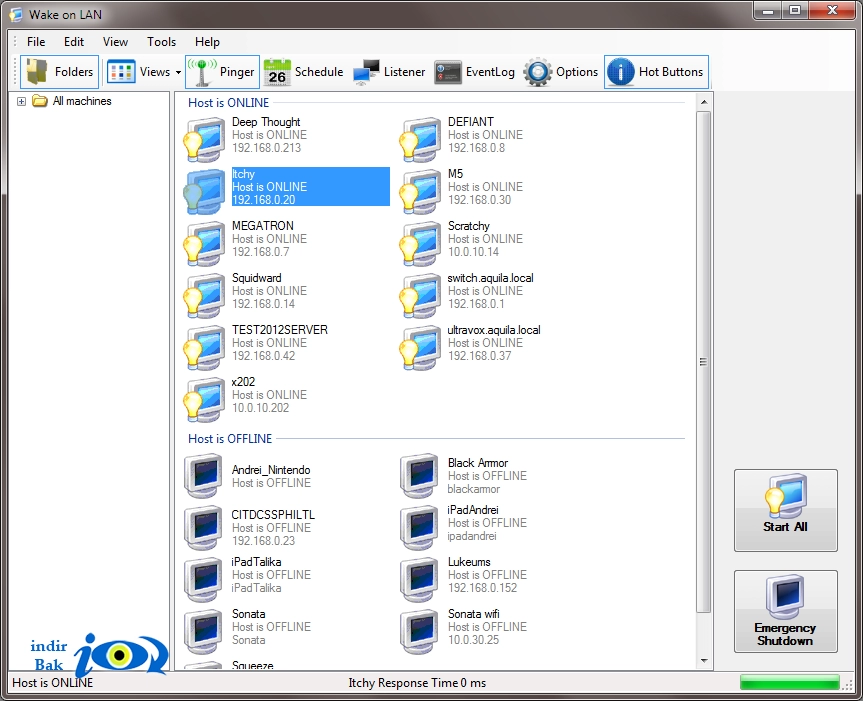Select the Deep Thought computer icon
Image resolution: width=863 pixels, height=701 pixels.
point(204,139)
